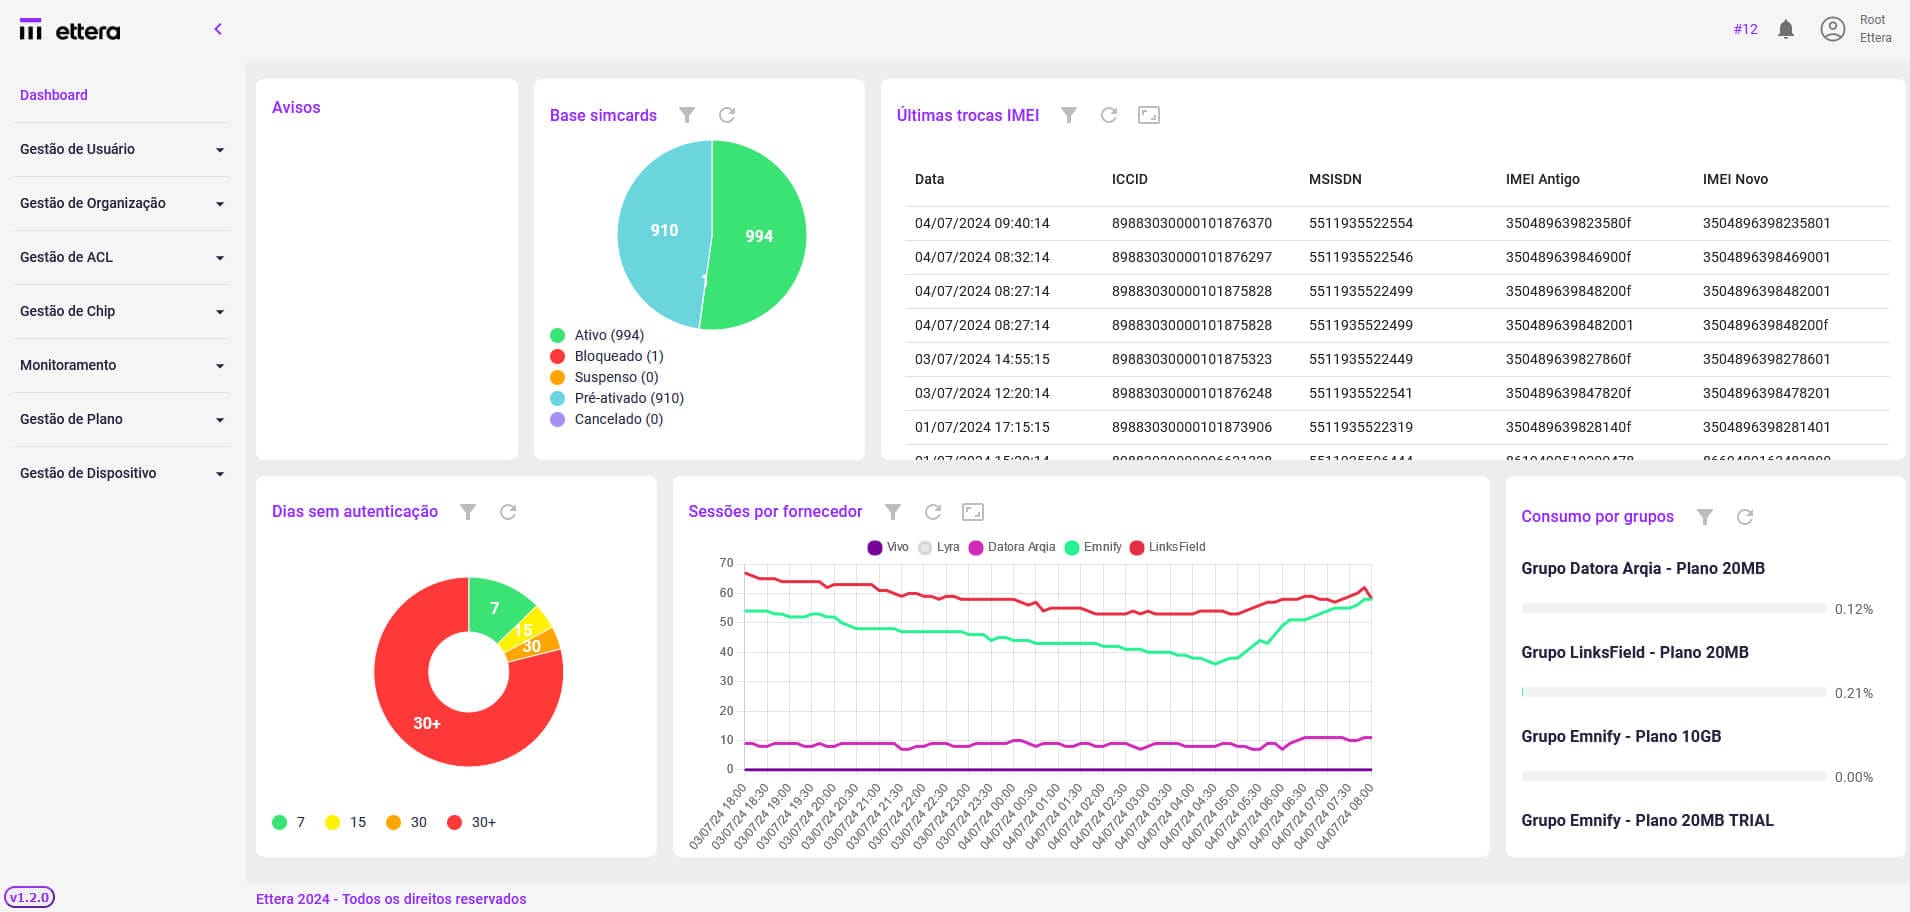The image size is (1910, 912).
Task: Maximize the Sessões por fornecedor chart
Action: (973, 512)
